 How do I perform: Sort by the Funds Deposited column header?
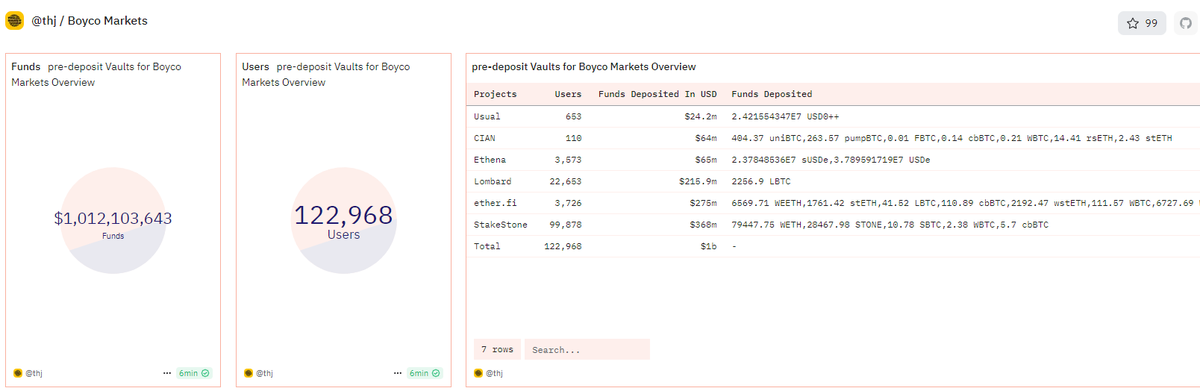click(772, 94)
